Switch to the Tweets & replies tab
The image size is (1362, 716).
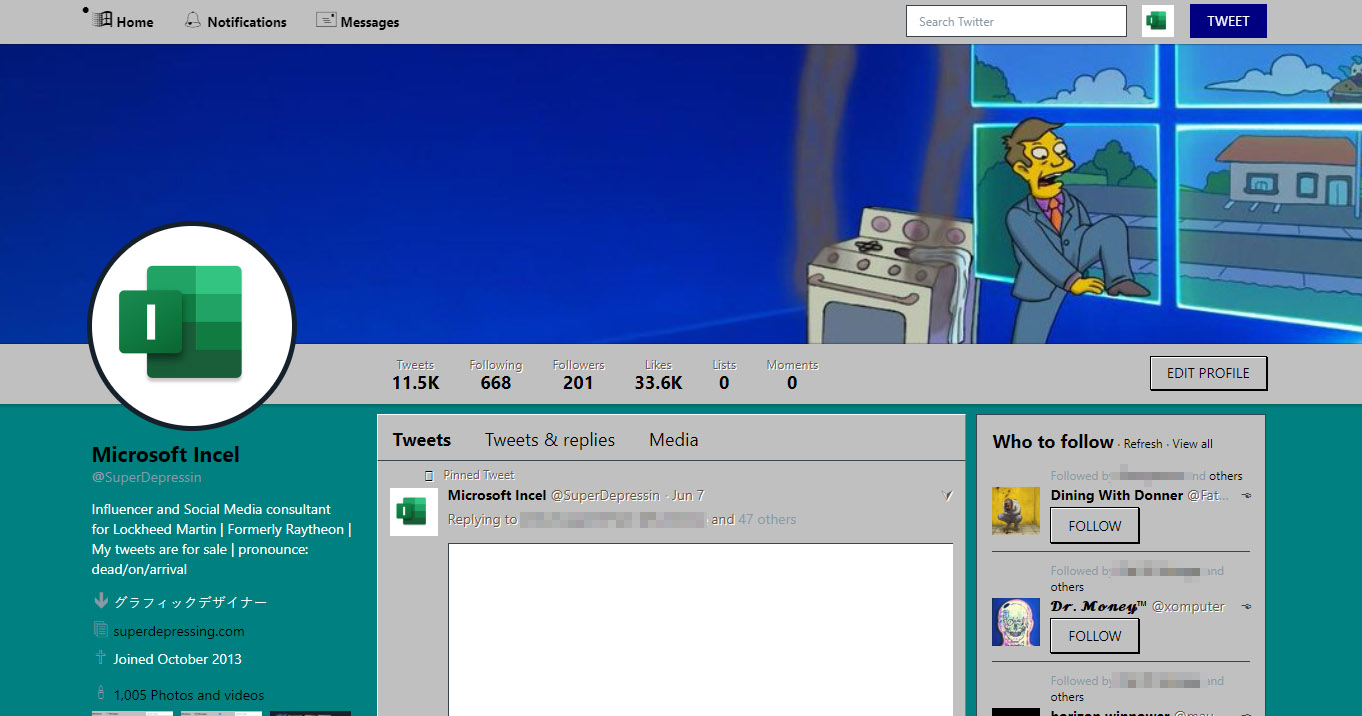(x=550, y=440)
